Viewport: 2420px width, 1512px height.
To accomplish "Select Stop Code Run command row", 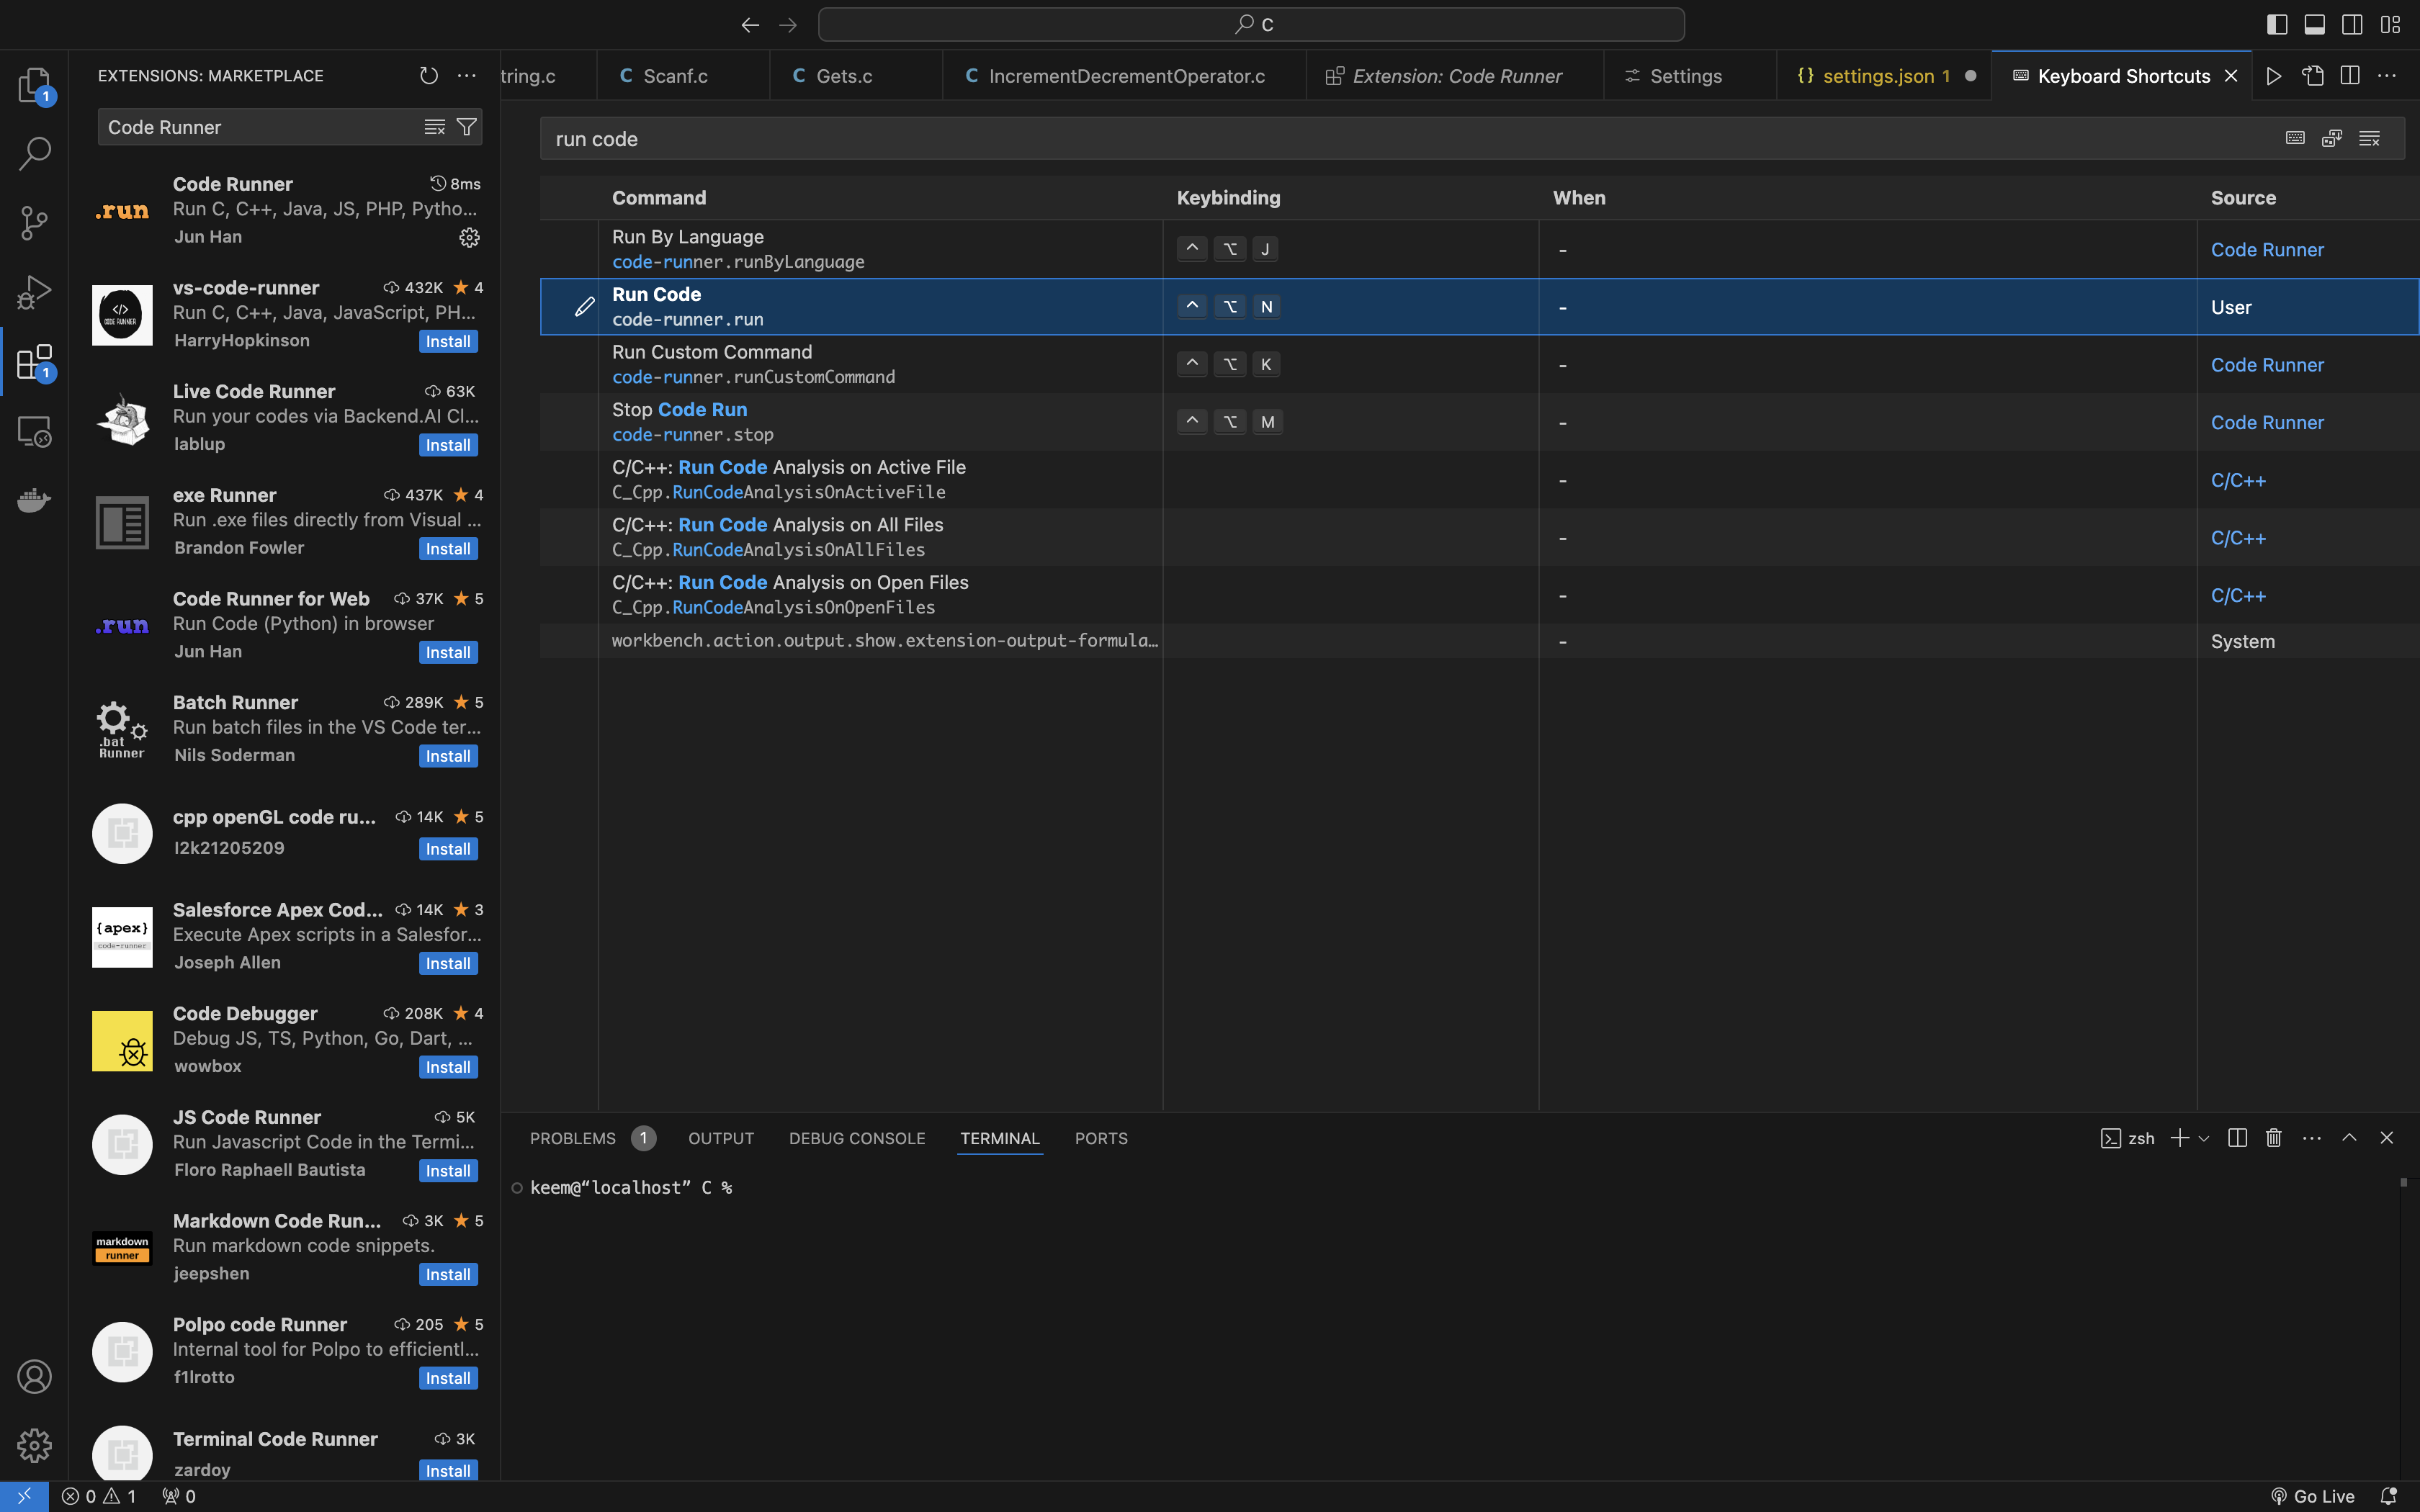I will pyautogui.click(x=1479, y=422).
